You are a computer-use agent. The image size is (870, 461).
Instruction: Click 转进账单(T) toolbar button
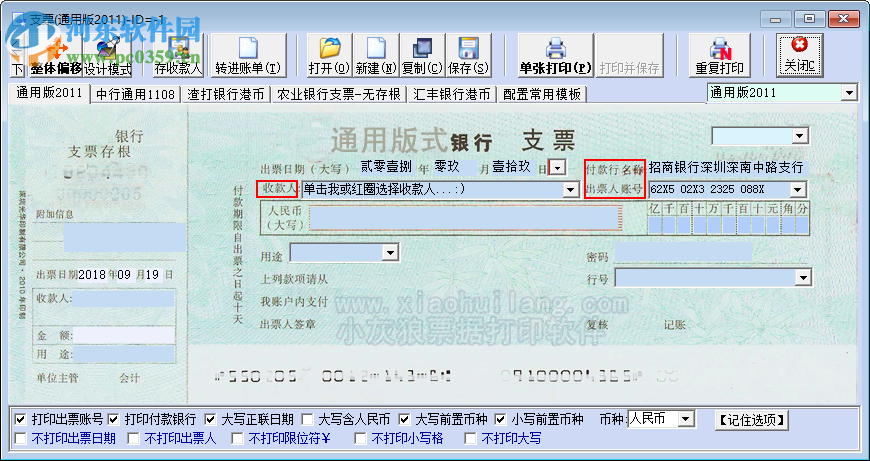pos(248,55)
